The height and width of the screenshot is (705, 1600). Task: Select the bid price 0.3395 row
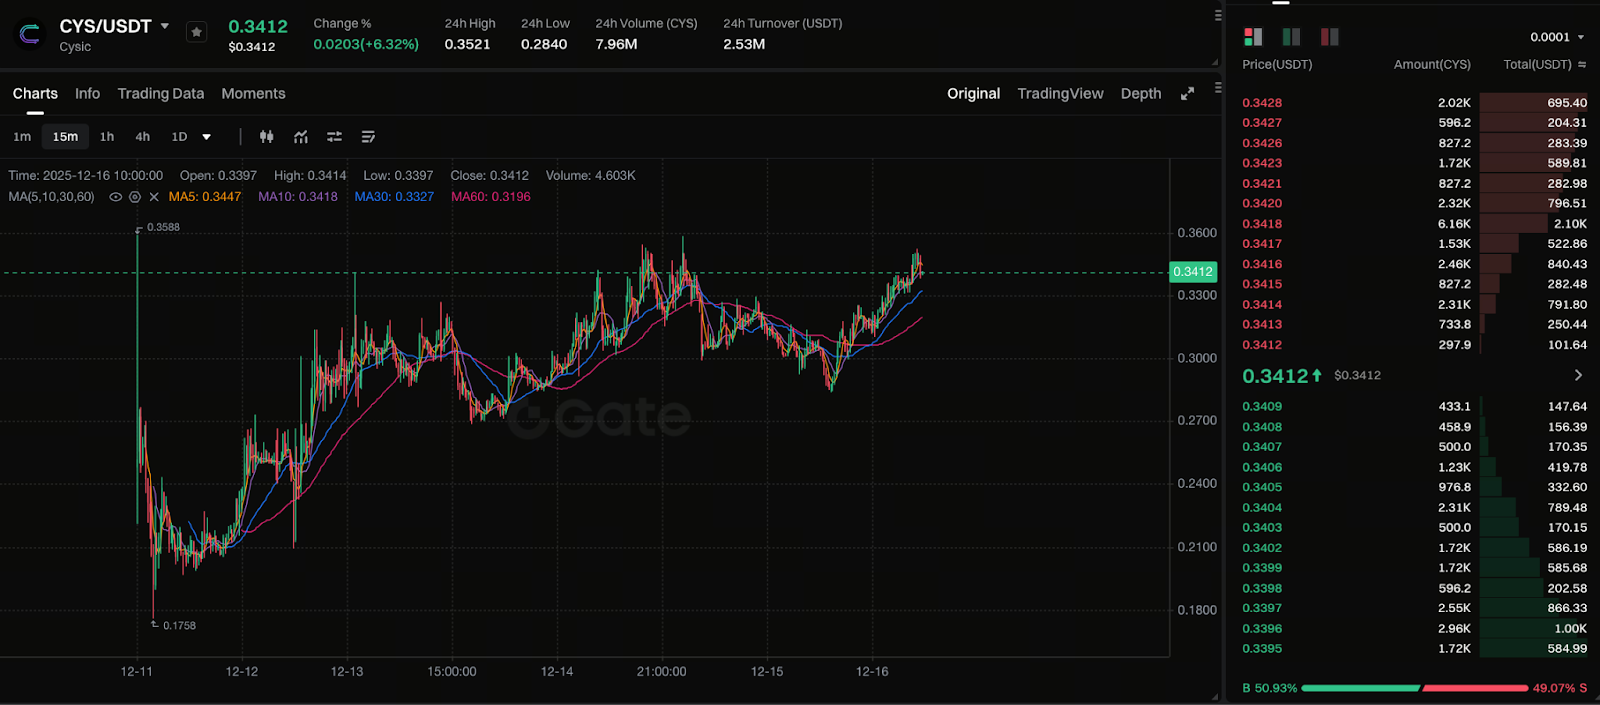pos(1414,649)
